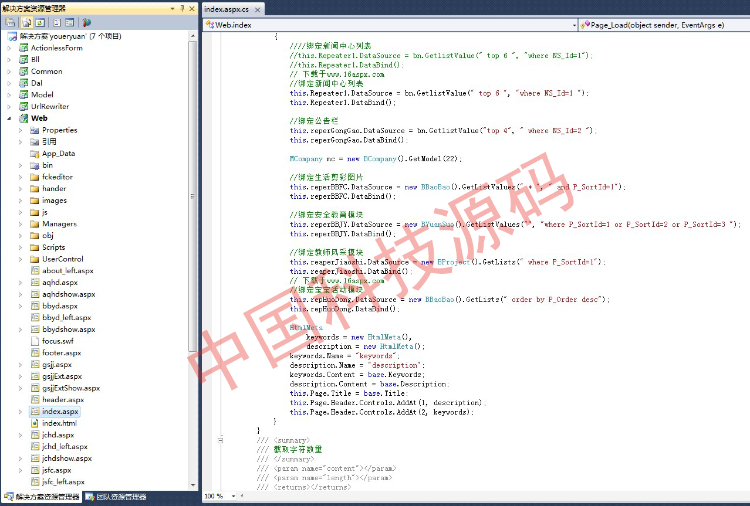This screenshot has height=506, width=750.
Task: Expand the UserControl folder
Action: tap(21, 259)
